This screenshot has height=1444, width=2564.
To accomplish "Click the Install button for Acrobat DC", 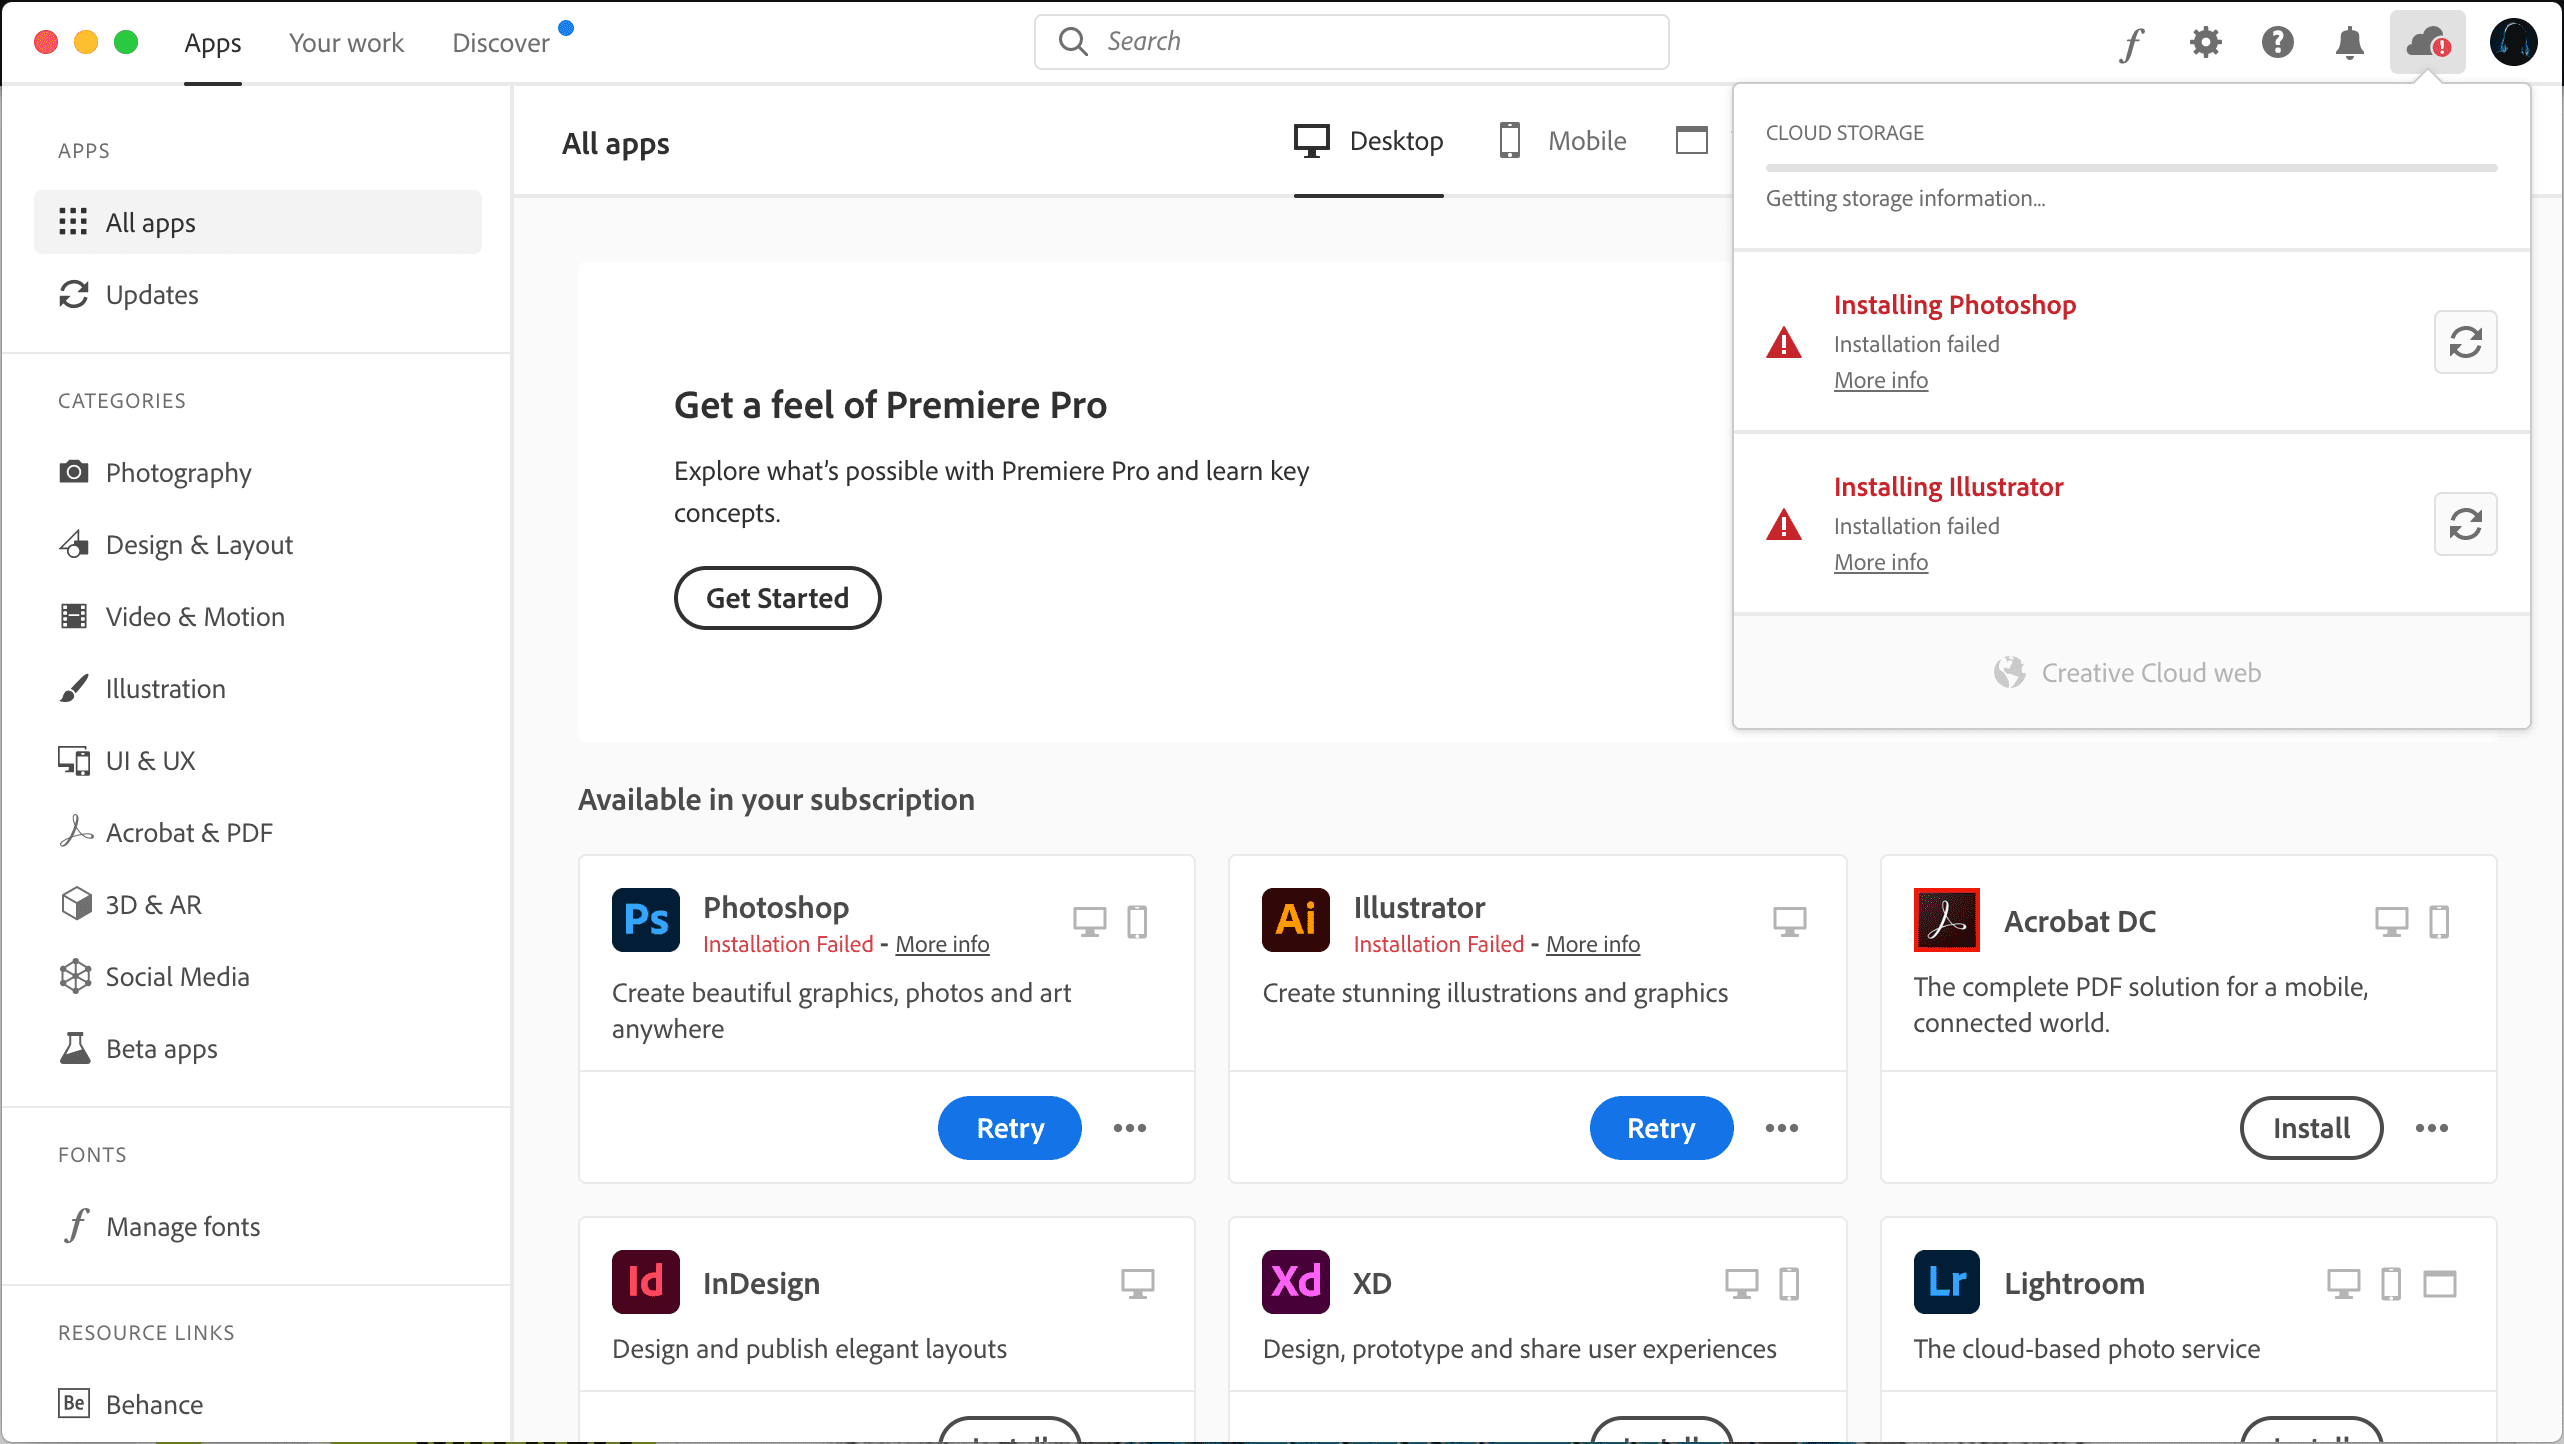I will (x=2311, y=1128).
